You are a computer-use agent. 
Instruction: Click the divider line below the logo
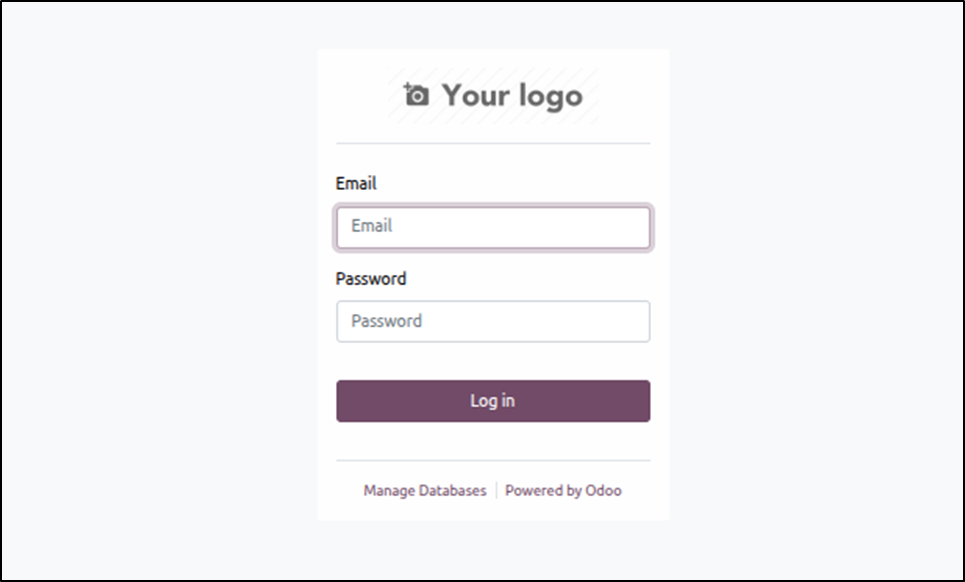[493, 144]
